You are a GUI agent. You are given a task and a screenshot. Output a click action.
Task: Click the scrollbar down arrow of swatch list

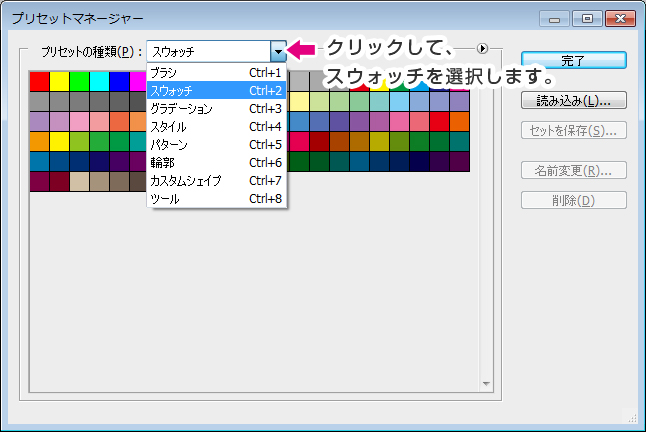[x=486, y=384]
